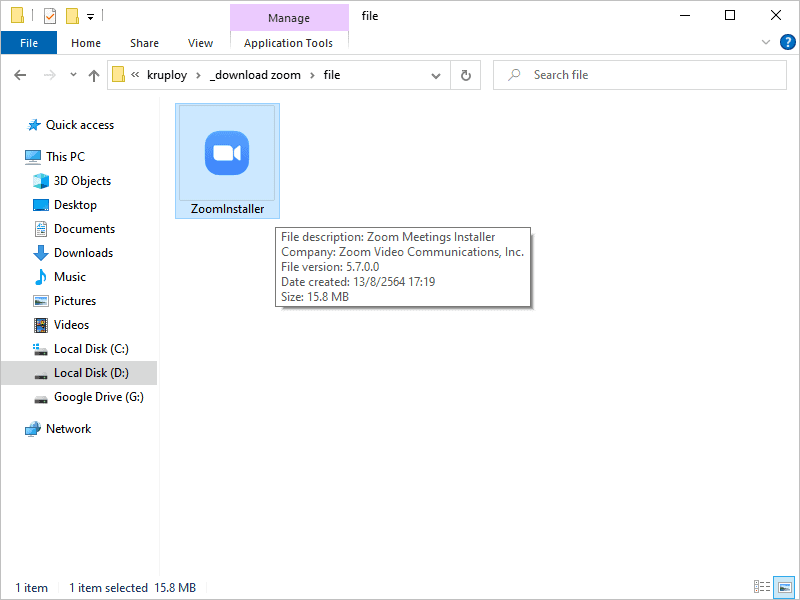The width and height of the screenshot is (800, 600).
Task: Click the refresh icon in address bar
Action: point(465,74)
